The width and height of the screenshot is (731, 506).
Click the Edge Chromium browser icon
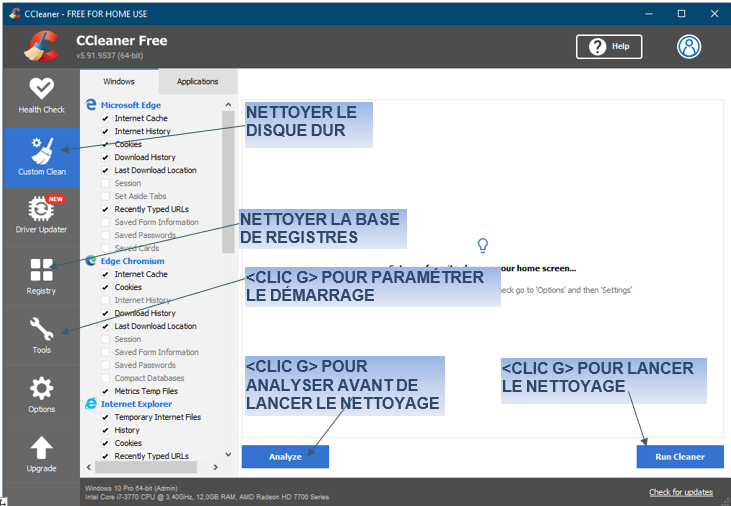91,261
